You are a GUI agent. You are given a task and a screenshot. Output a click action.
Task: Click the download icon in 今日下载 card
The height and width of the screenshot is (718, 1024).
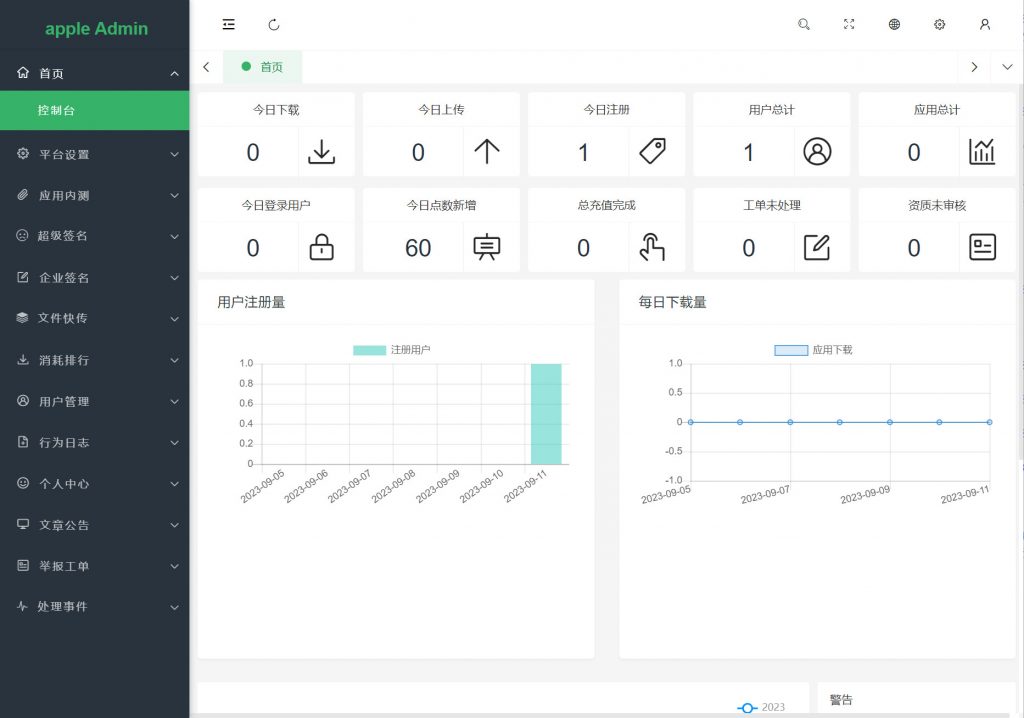(x=321, y=152)
